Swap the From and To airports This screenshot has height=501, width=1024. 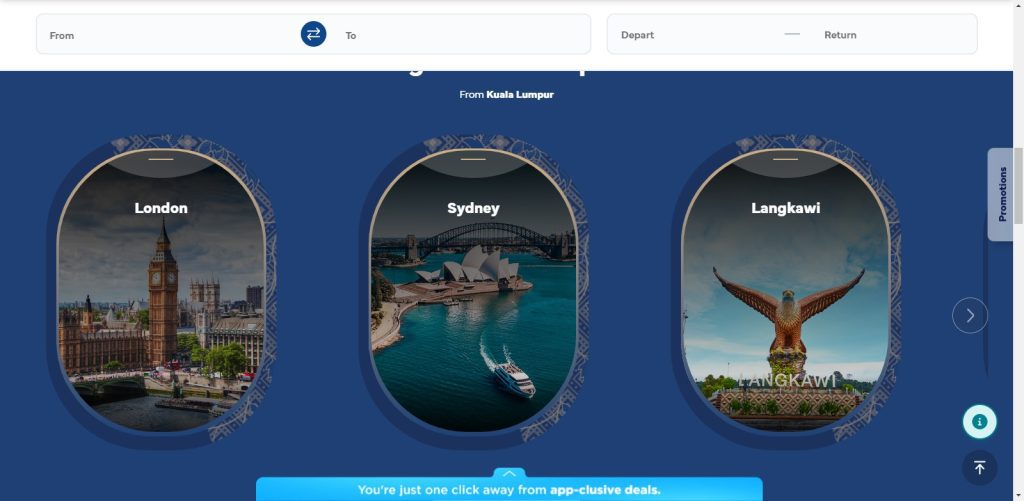pos(313,34)
